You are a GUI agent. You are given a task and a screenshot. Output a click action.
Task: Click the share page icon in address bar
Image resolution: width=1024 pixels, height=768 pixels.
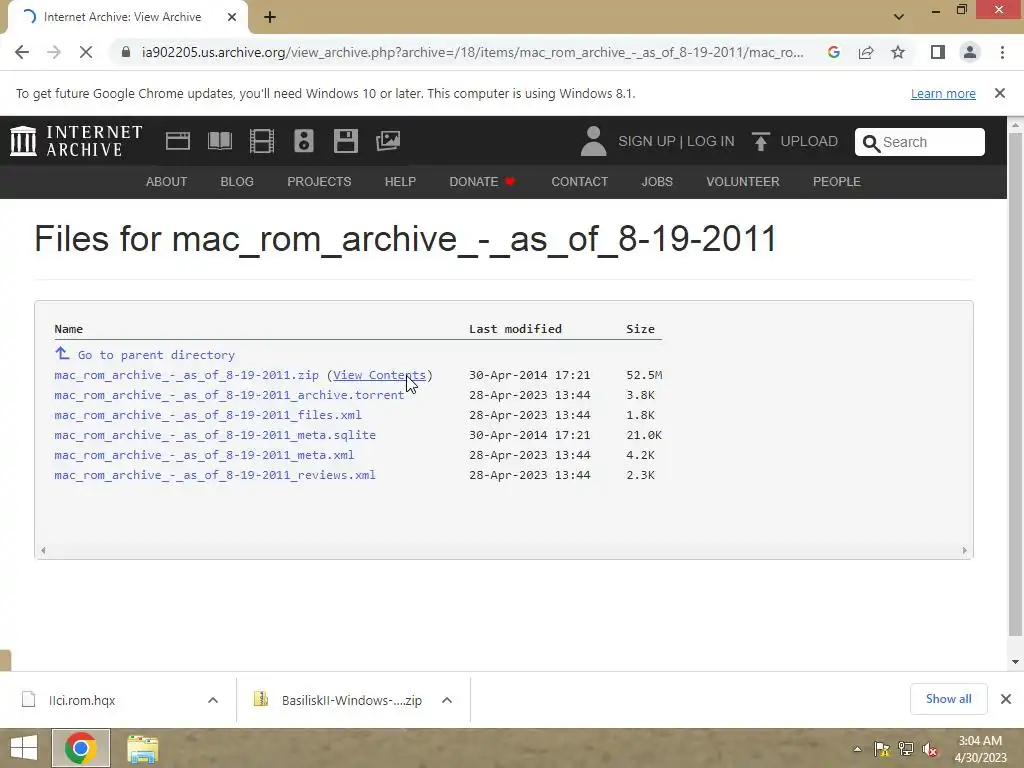point(866,52)
